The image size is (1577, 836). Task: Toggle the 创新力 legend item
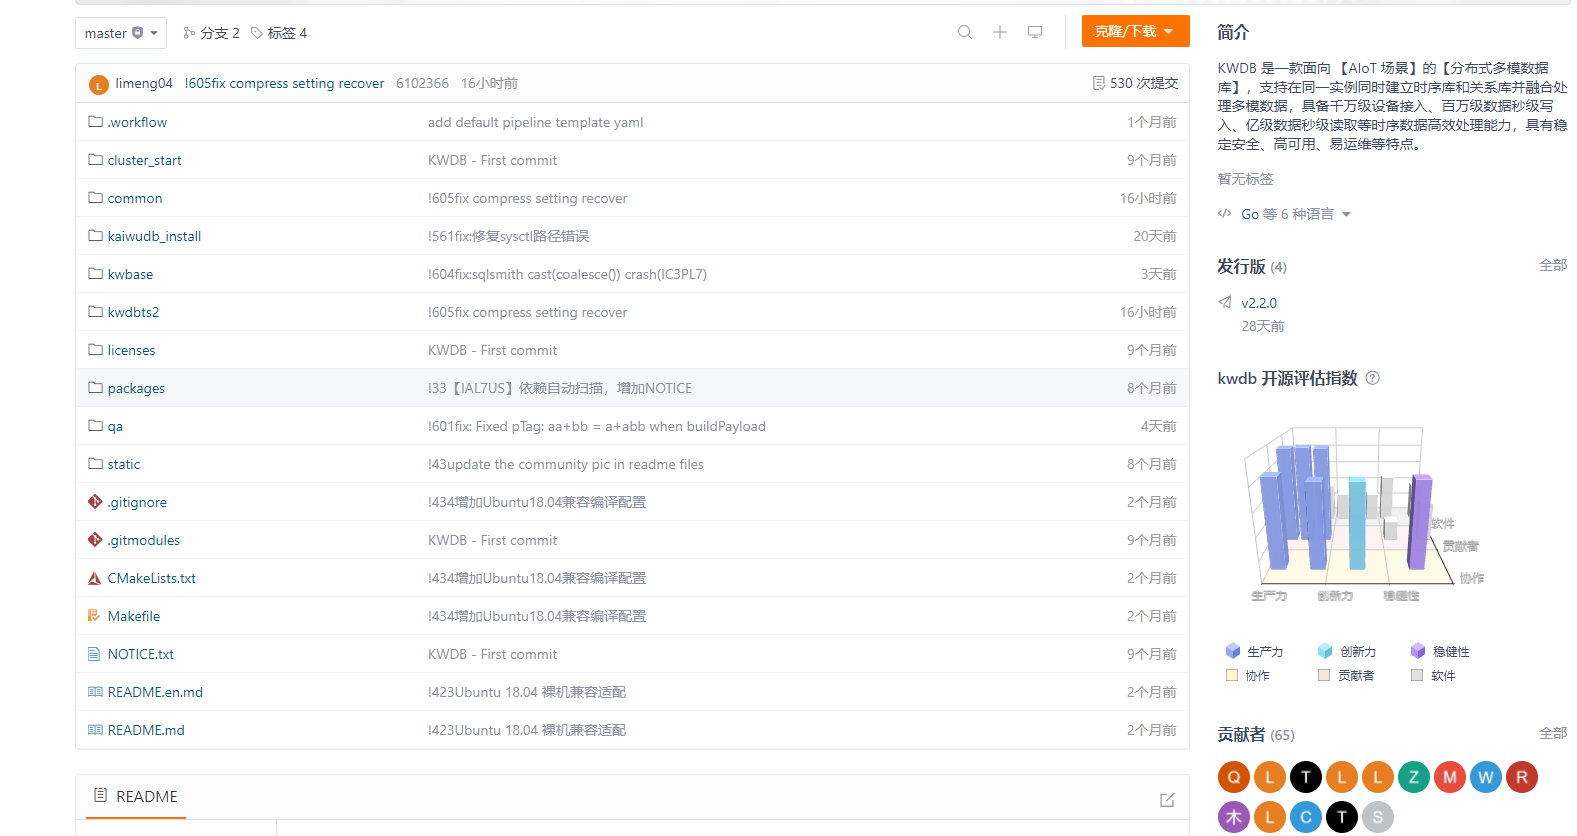point(1347,651)
